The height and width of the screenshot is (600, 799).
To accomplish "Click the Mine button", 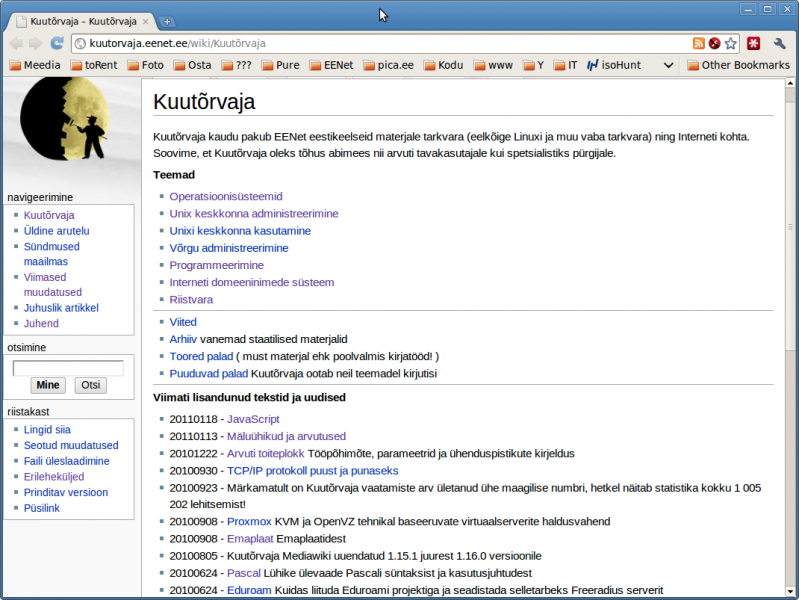I will point(48,385).
